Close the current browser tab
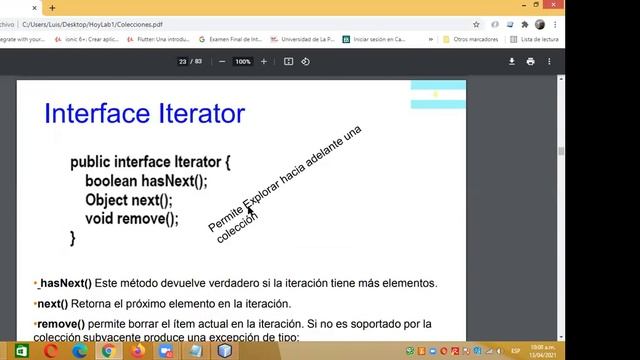Image resolution: width=640 pixels, height=360 pixels. point(34,8)
